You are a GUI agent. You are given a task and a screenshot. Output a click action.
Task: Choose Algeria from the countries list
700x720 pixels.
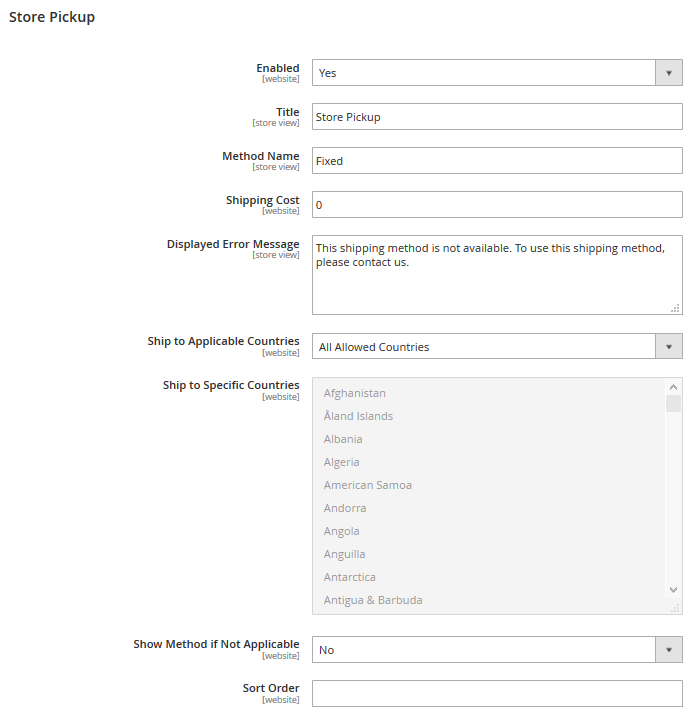[x=341, y=462]
